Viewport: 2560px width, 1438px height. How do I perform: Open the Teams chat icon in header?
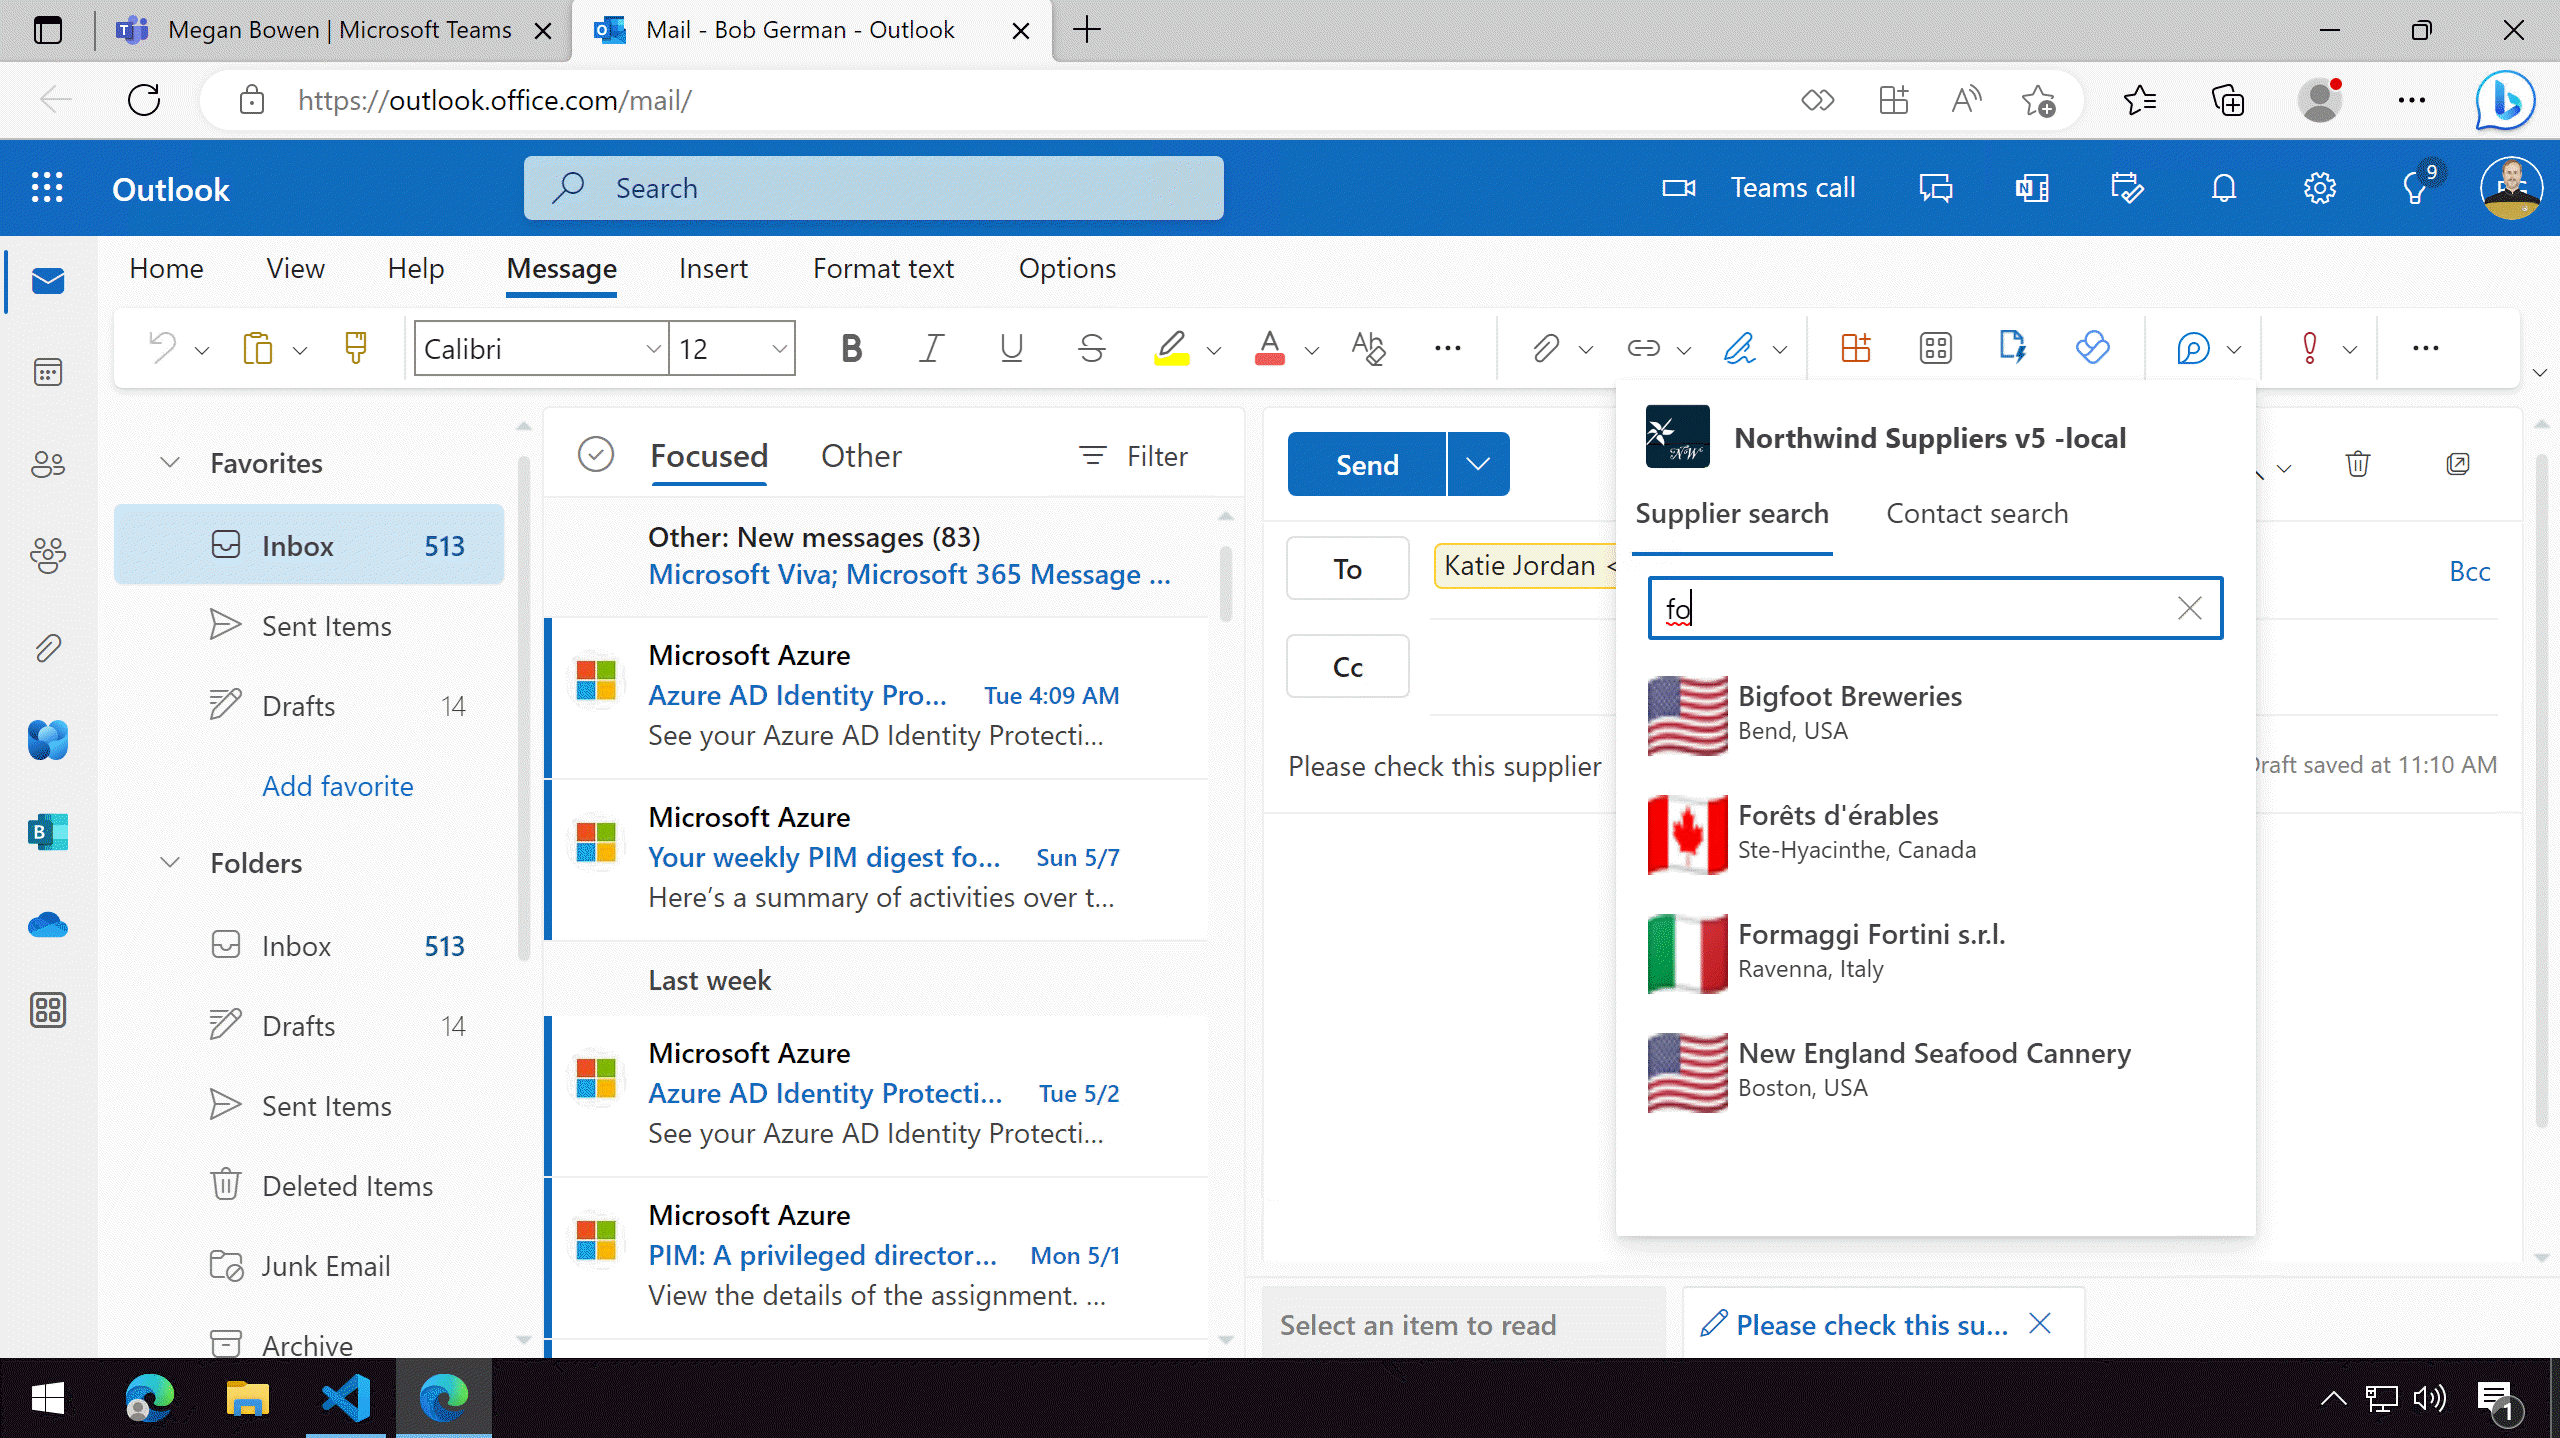click(1936, 188)
